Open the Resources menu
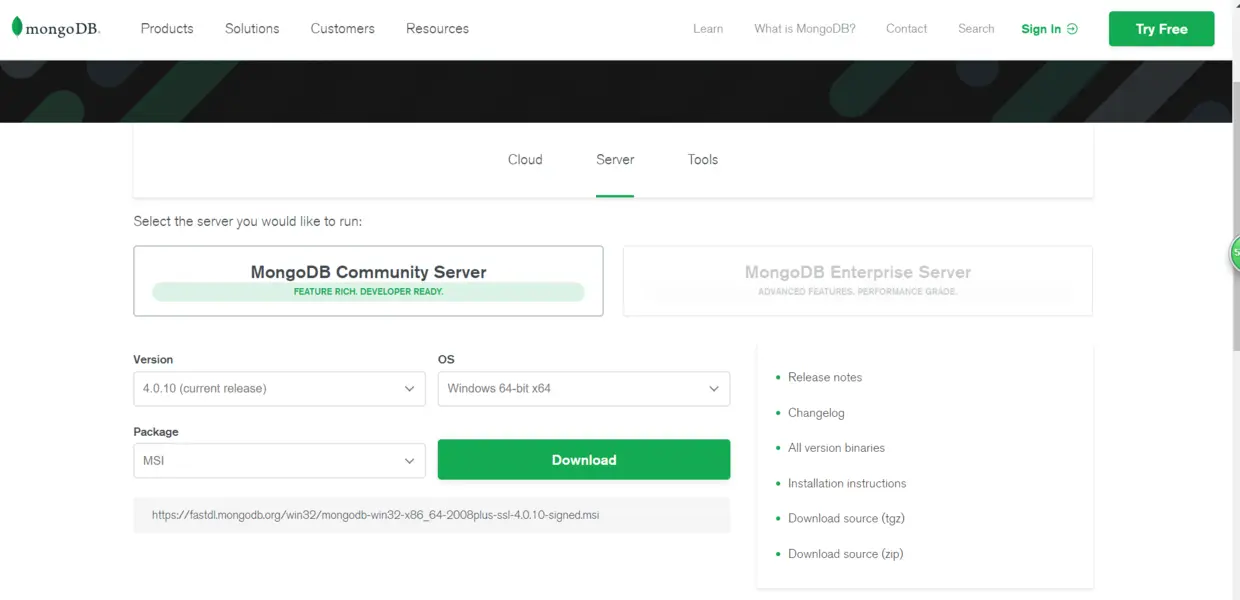The width and height of the screenshot is (1240, 600). pos(437,28)
